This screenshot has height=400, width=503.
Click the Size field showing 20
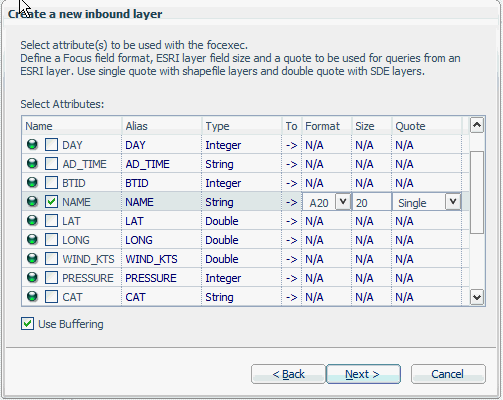click(x=372, y=202)
